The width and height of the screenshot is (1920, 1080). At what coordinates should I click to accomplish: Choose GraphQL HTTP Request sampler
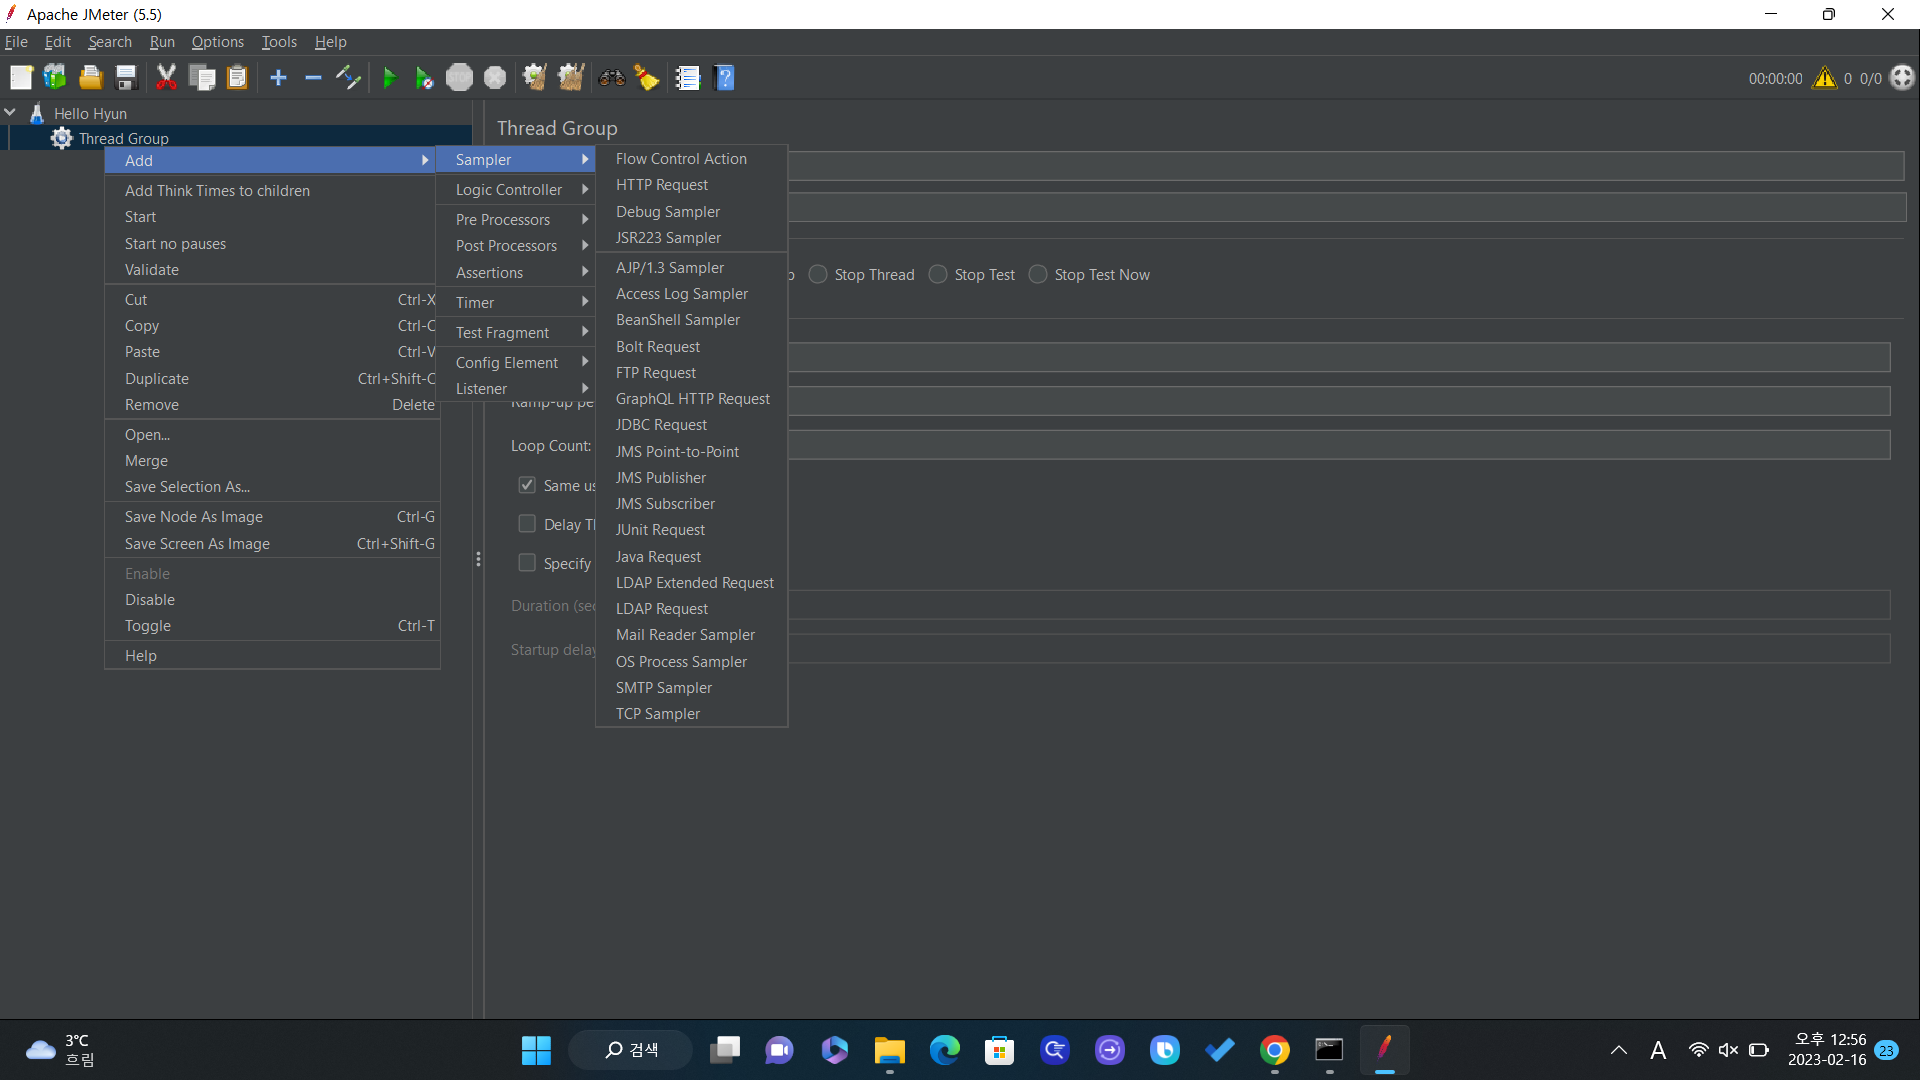[x=692, y=399]
